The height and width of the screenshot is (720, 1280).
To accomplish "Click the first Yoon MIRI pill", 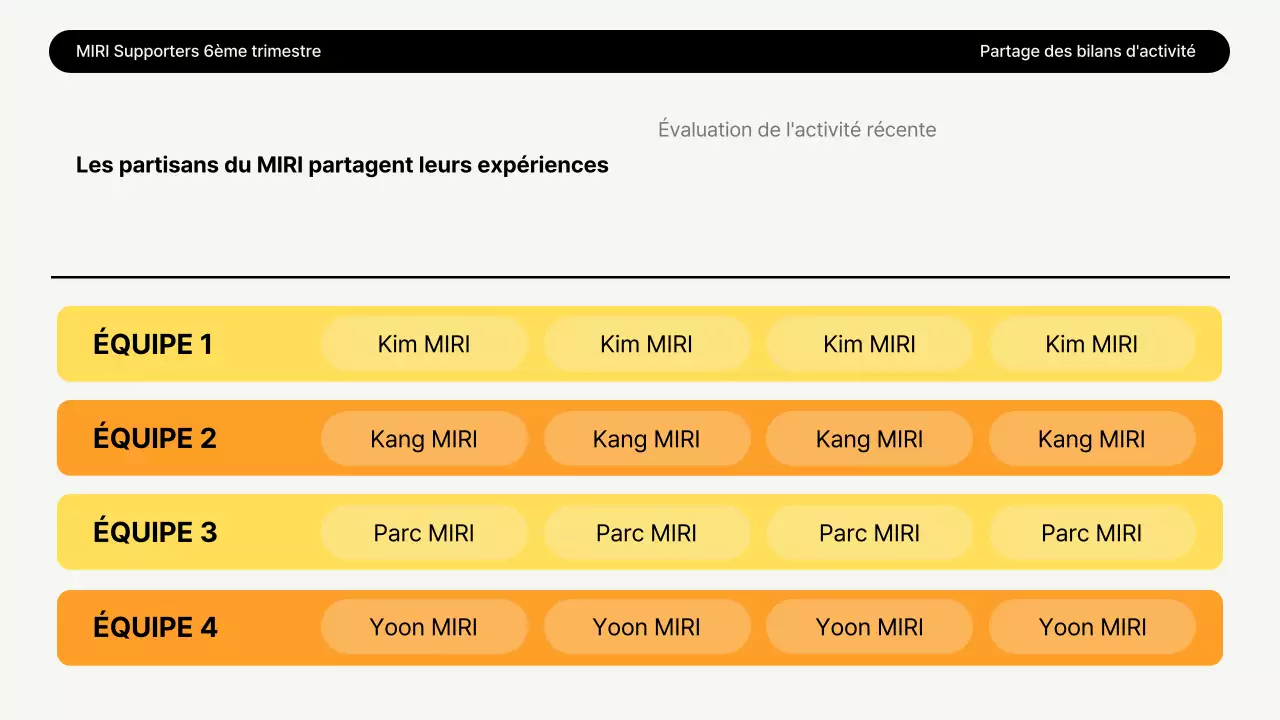I will (x=424, y=627).
